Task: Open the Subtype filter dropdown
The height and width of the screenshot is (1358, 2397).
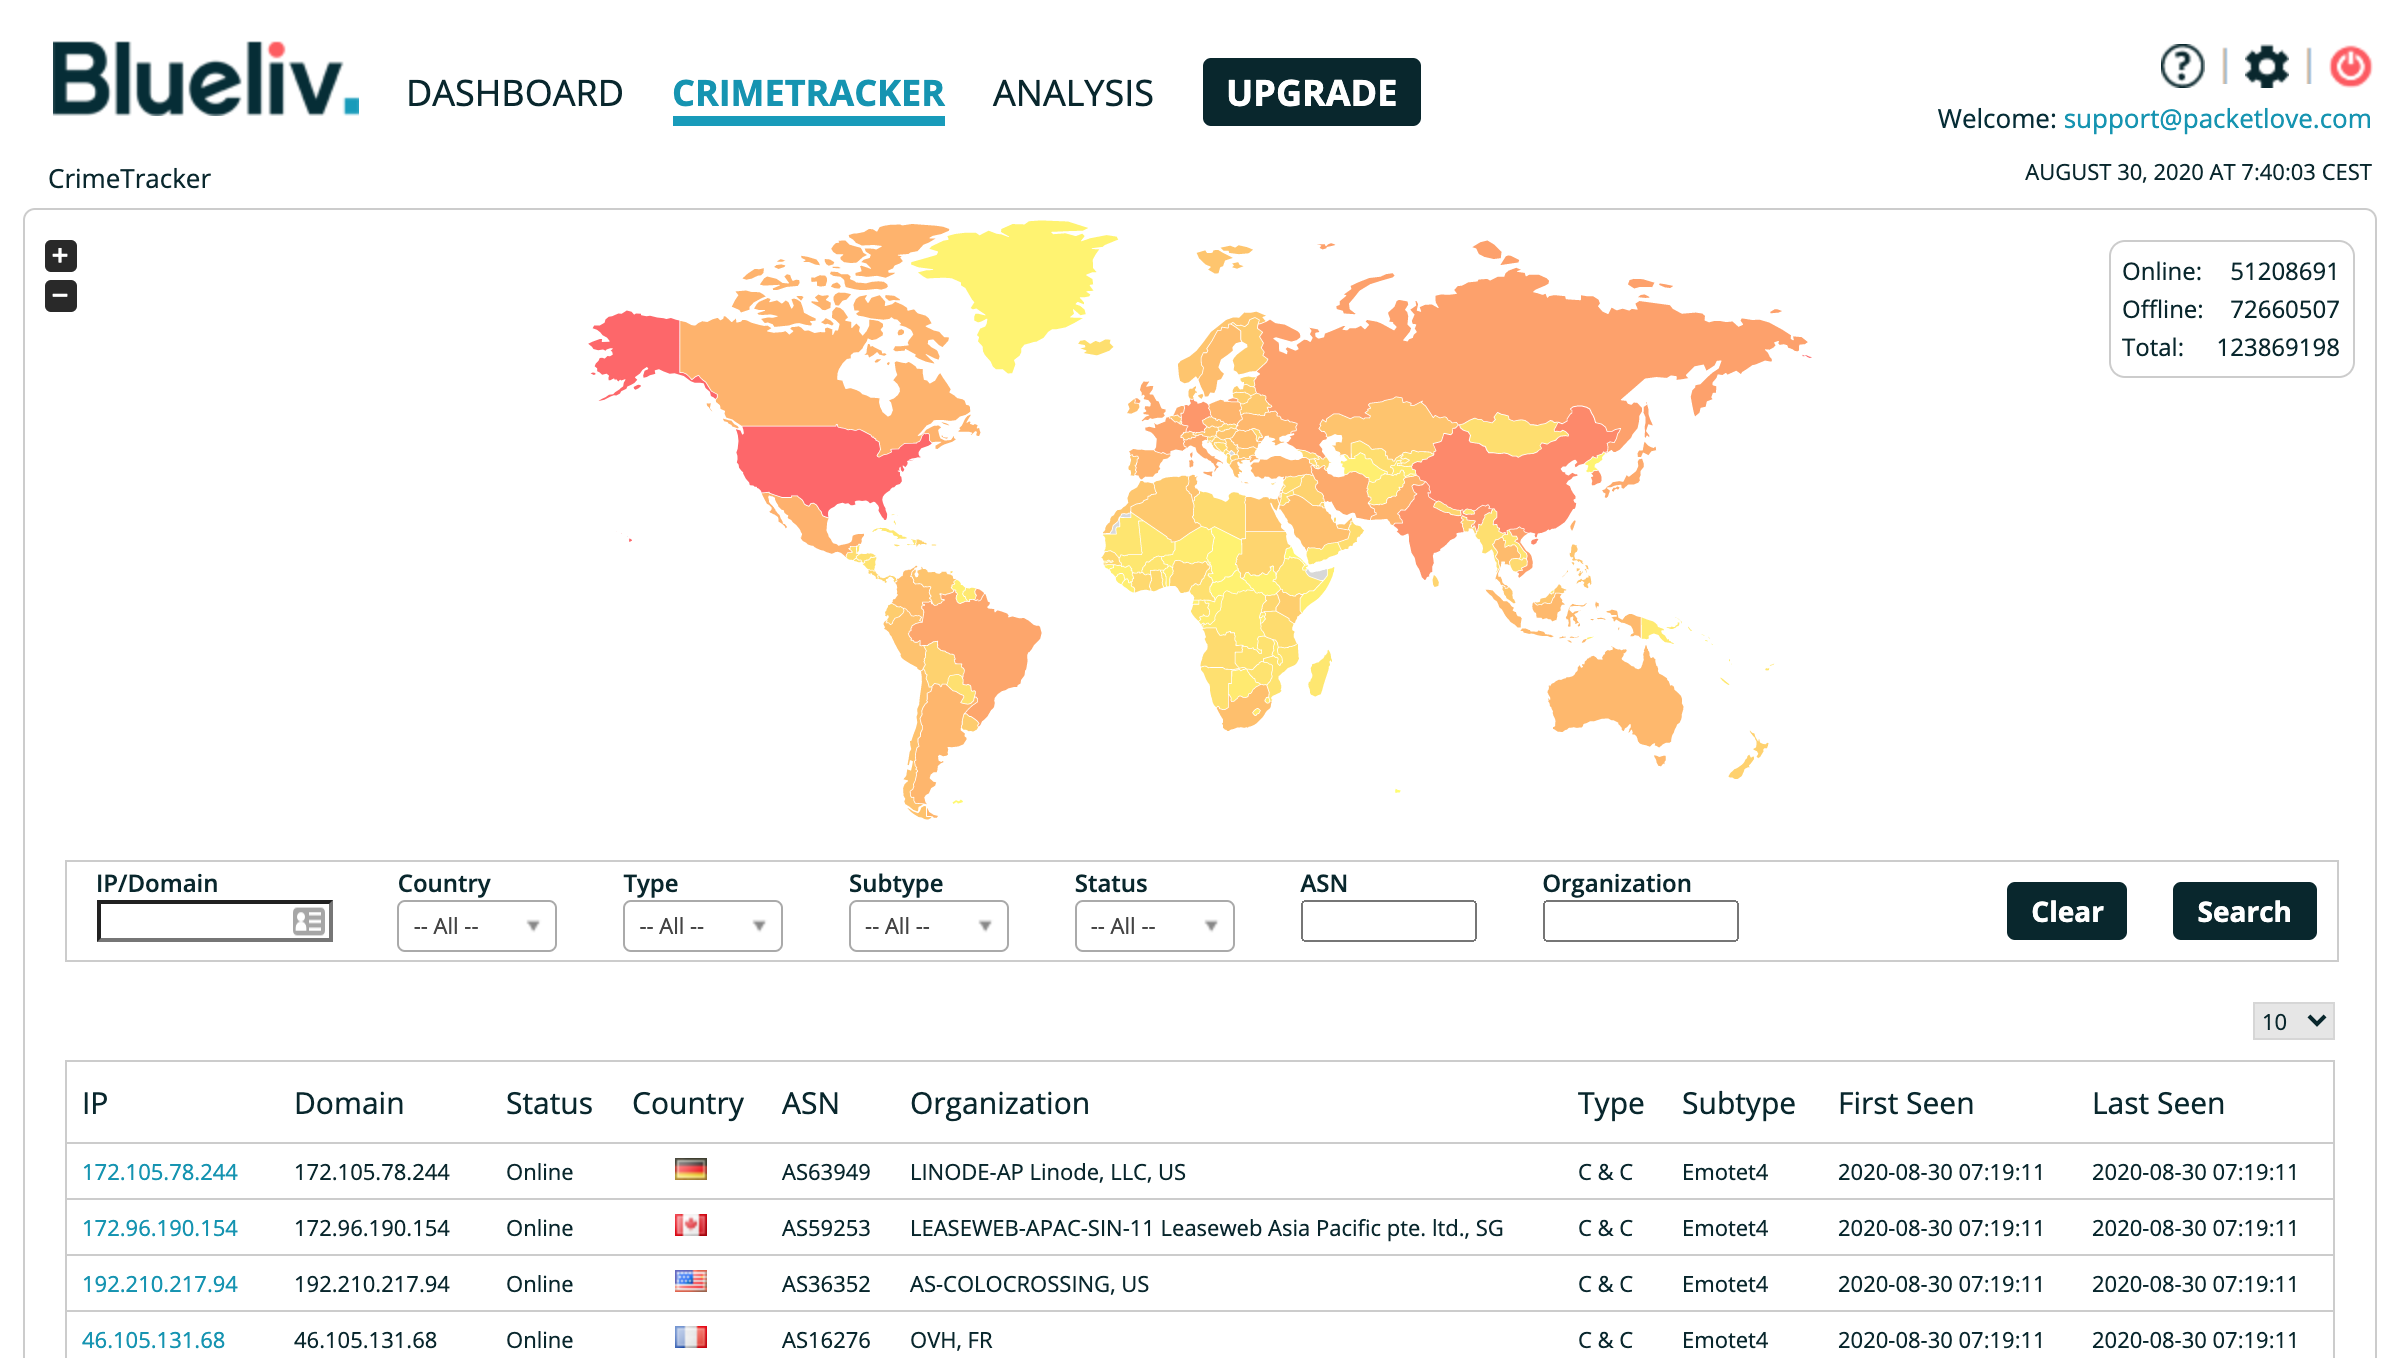Action: 929,926
